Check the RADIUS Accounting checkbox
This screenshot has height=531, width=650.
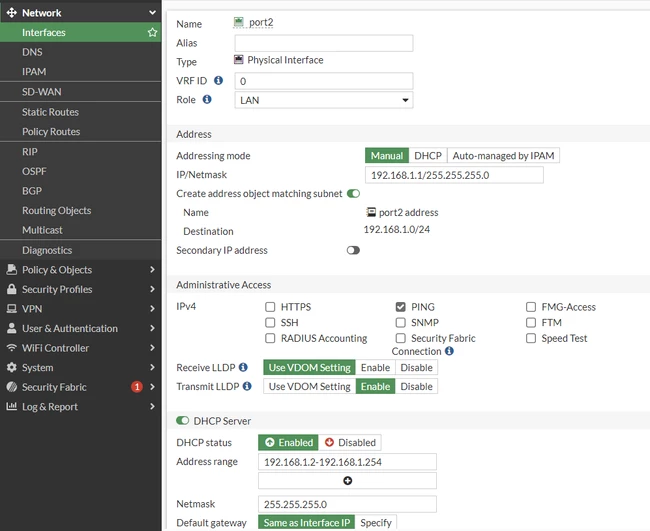(x=270, y=338)
